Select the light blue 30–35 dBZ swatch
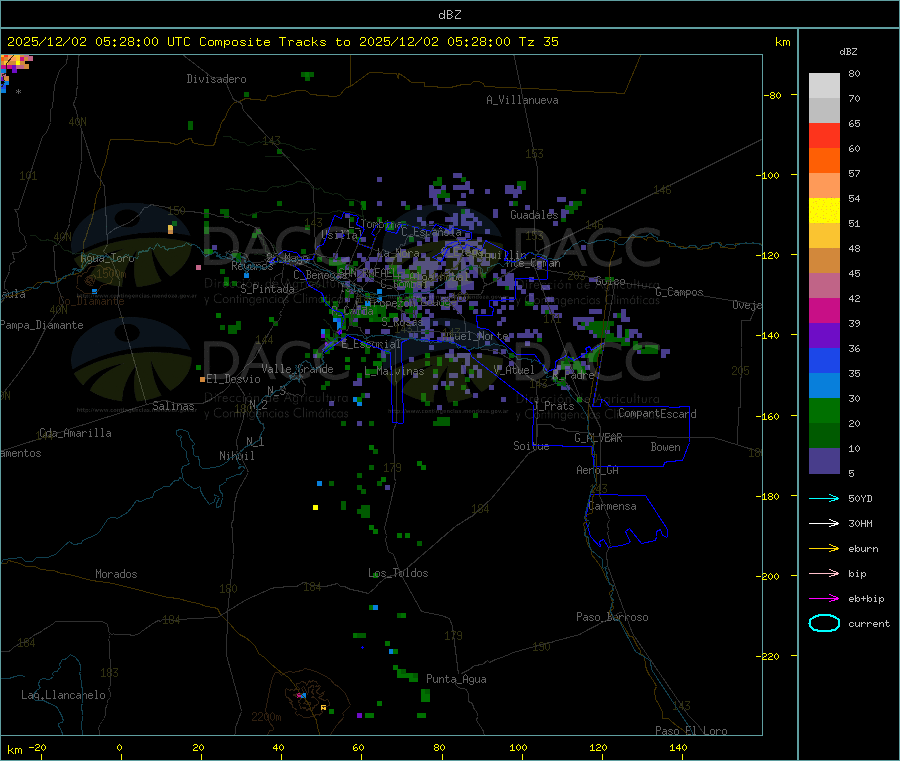 (824, 386)
